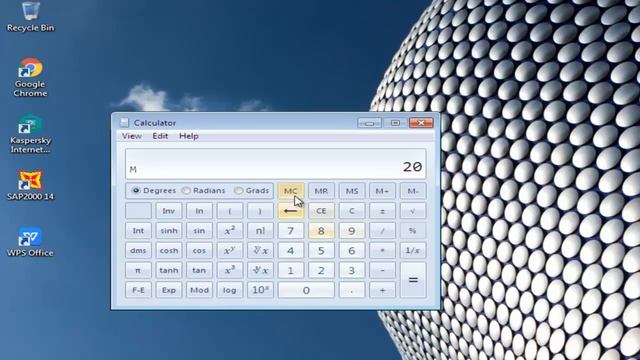This screenshot has width=640, height=360.
Task: Click the pi constant key
Action: point(138,270)
